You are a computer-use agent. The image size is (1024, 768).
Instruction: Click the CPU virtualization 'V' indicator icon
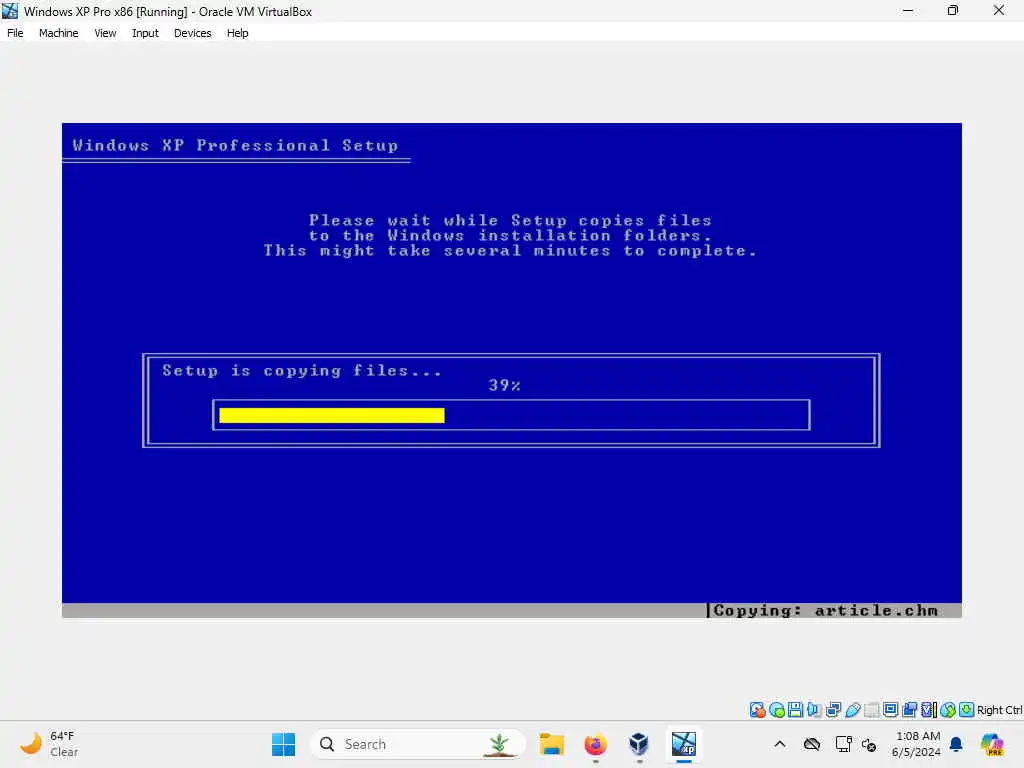pyautogui.click(x=929, y=710)
